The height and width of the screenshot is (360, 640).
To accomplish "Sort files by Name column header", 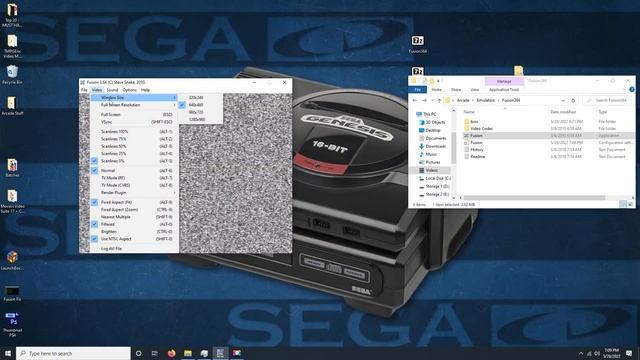I will pos(469,112).
